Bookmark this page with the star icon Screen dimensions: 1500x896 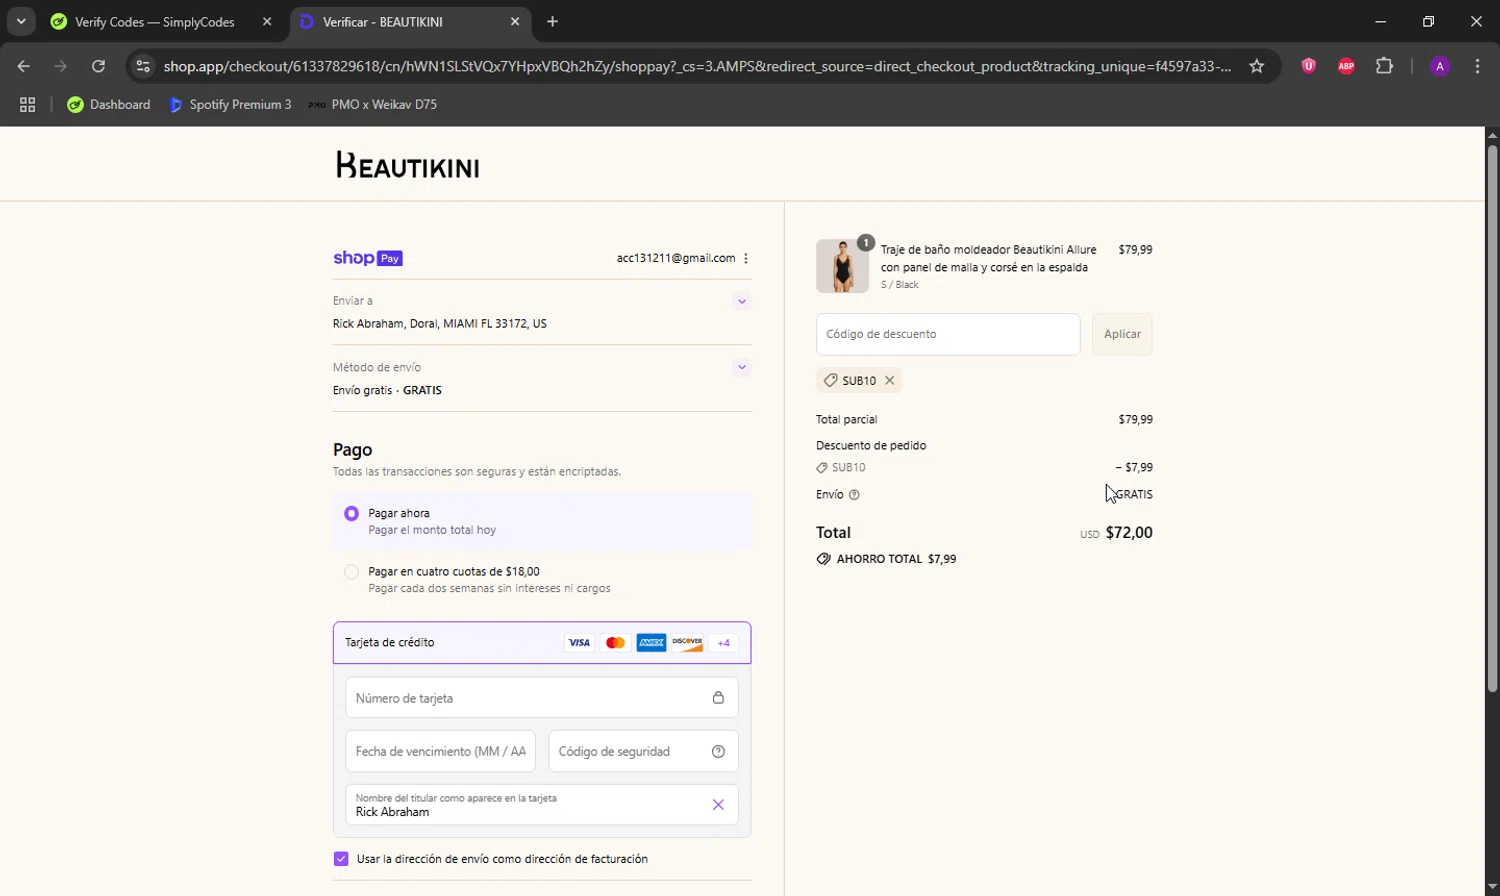coord(1257,66)
